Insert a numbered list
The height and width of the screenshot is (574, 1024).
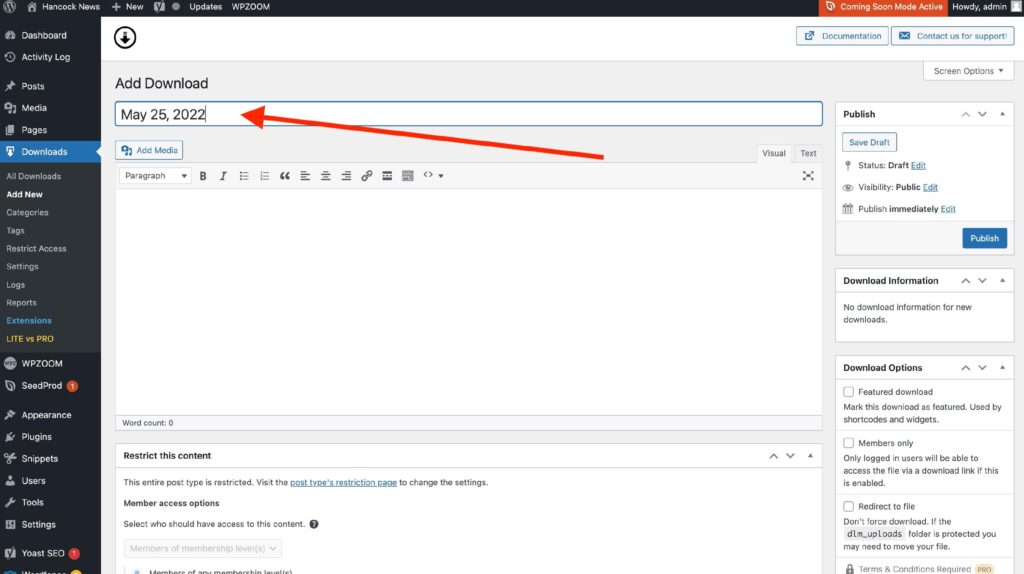(264, 176)
